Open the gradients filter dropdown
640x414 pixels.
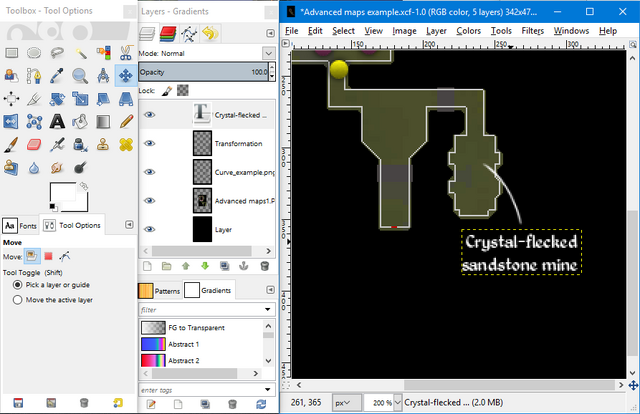(268, 310)
